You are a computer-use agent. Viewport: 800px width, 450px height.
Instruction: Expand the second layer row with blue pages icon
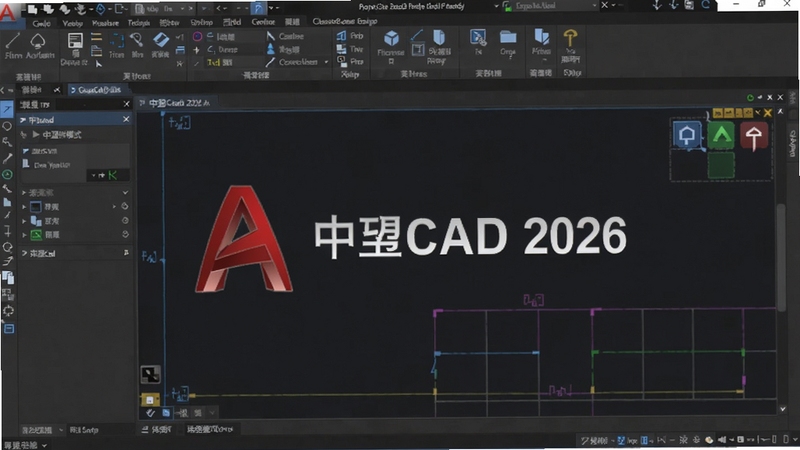coord(24,221)
